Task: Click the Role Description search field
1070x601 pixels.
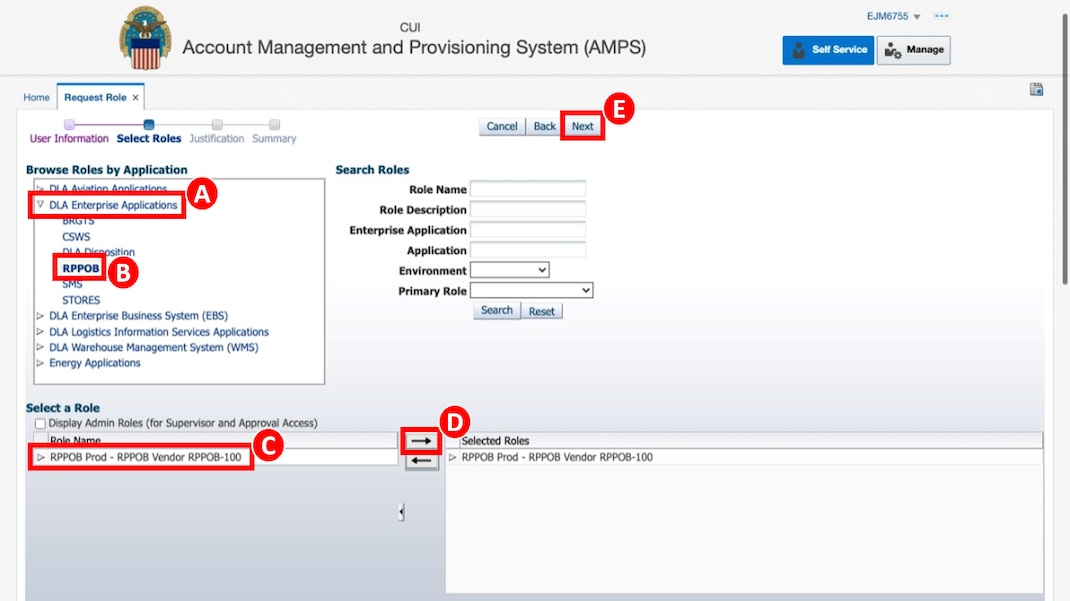Action: coord(527,209)
